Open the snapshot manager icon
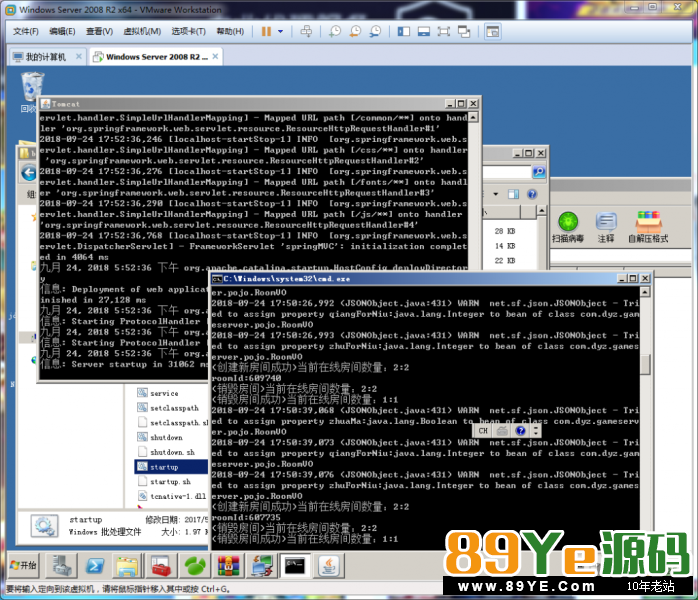 (375, 32)
